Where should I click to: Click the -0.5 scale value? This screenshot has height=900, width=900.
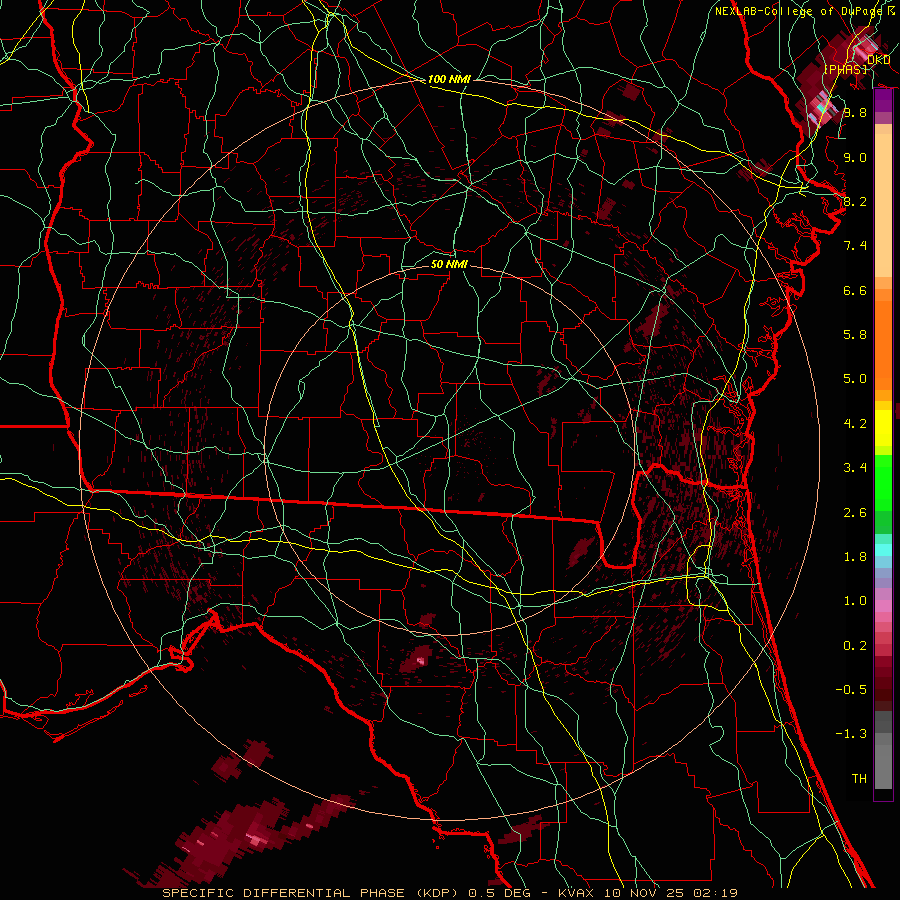pos(851,690)
